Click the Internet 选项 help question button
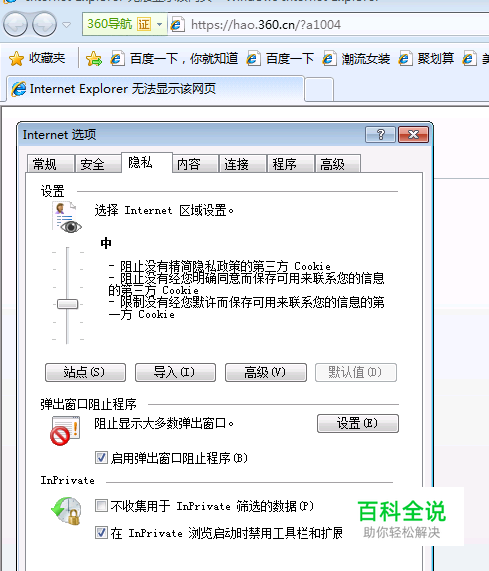This screenshot has height=571, width=489. [380, 135]
